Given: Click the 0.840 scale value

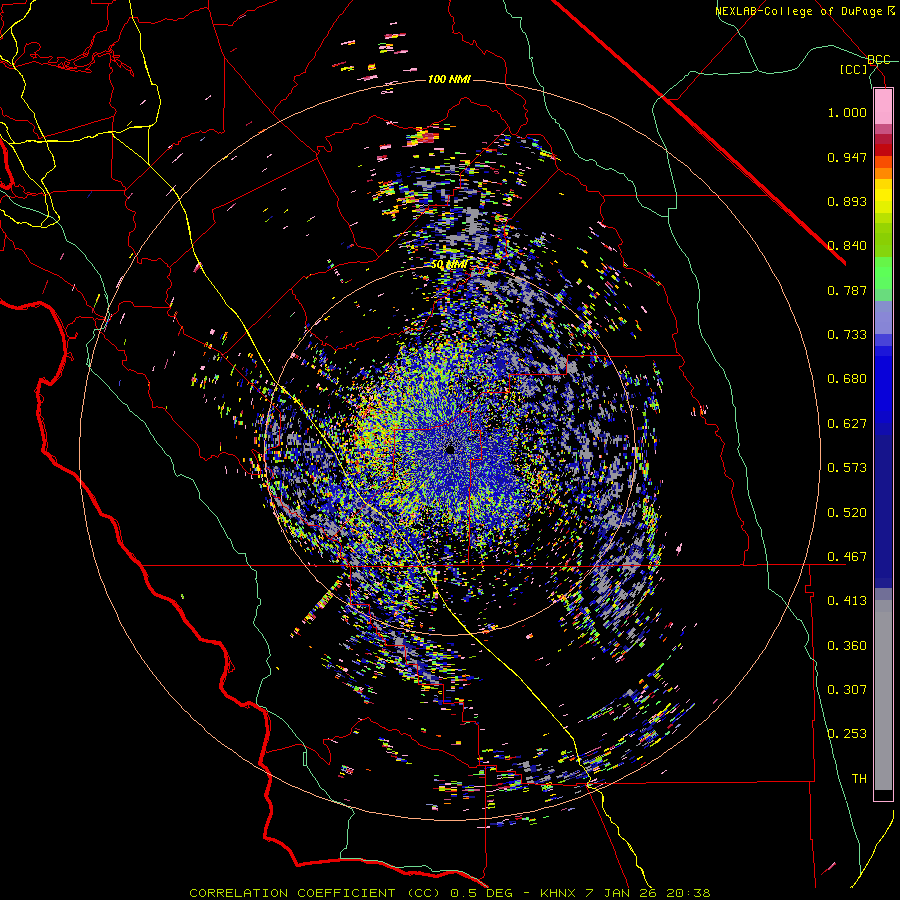Looking at the screenshot, I should pos(847,246).
